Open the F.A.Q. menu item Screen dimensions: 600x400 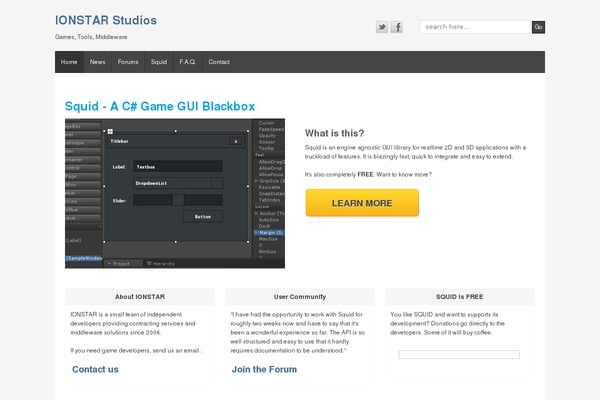click(x=188, y=62)
